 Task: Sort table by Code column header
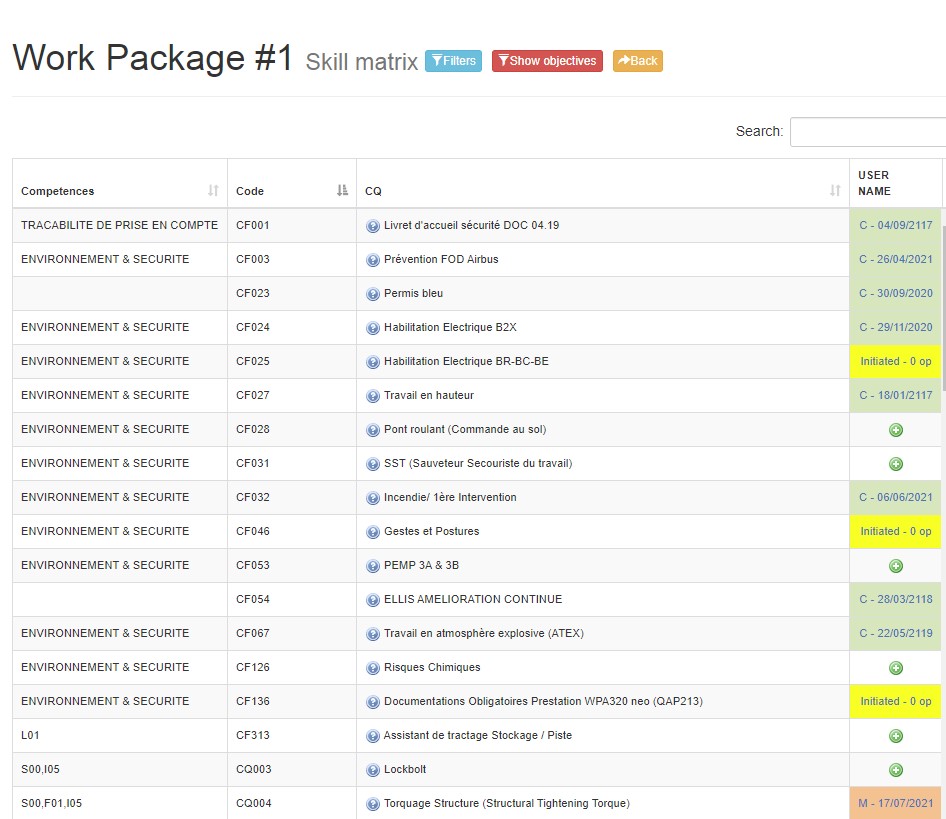point(291,191)
